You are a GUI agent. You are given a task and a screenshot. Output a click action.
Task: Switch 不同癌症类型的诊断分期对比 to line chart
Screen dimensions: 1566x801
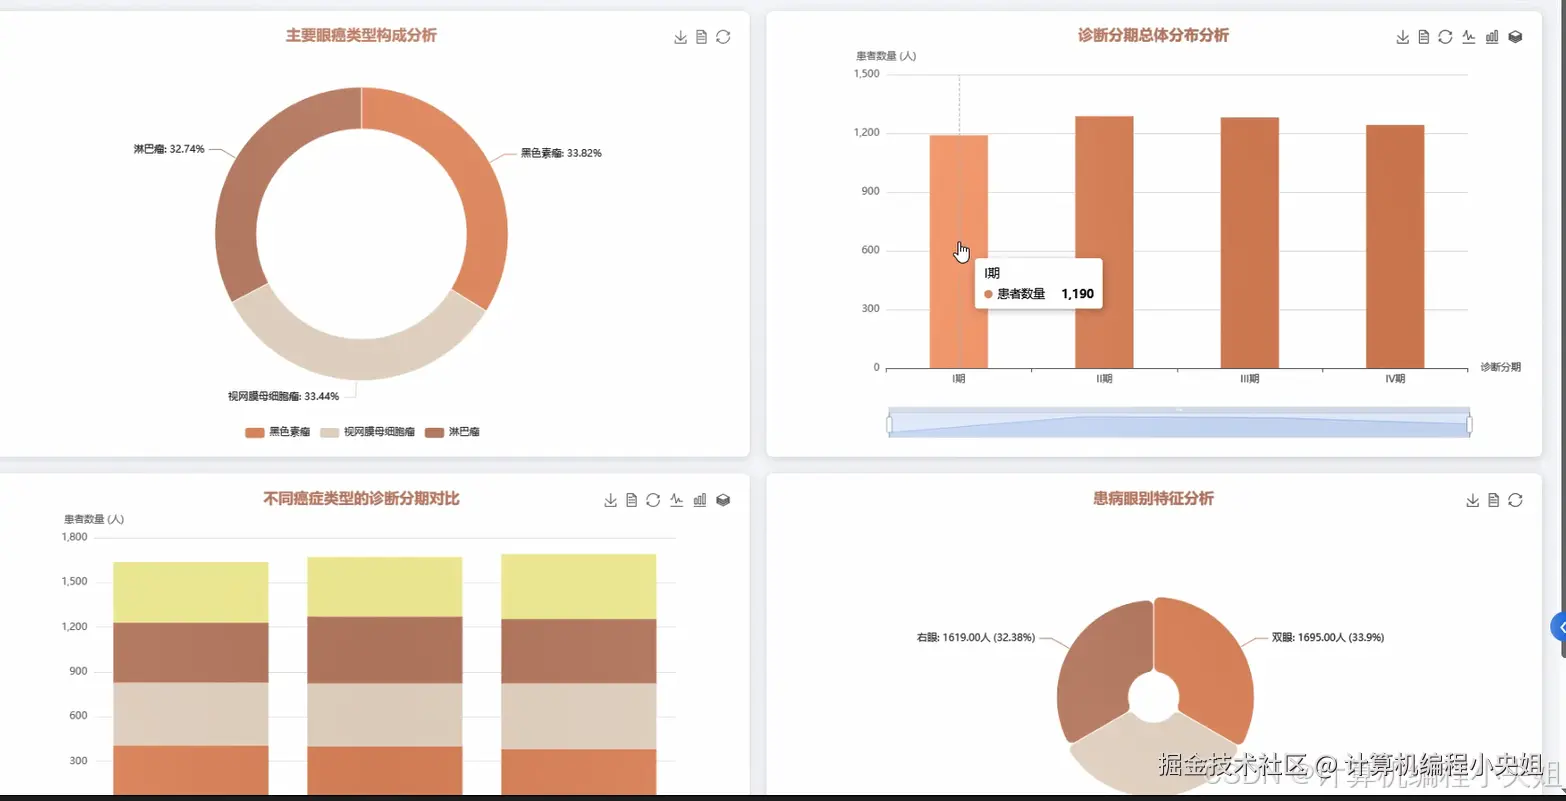click(677, 500)
